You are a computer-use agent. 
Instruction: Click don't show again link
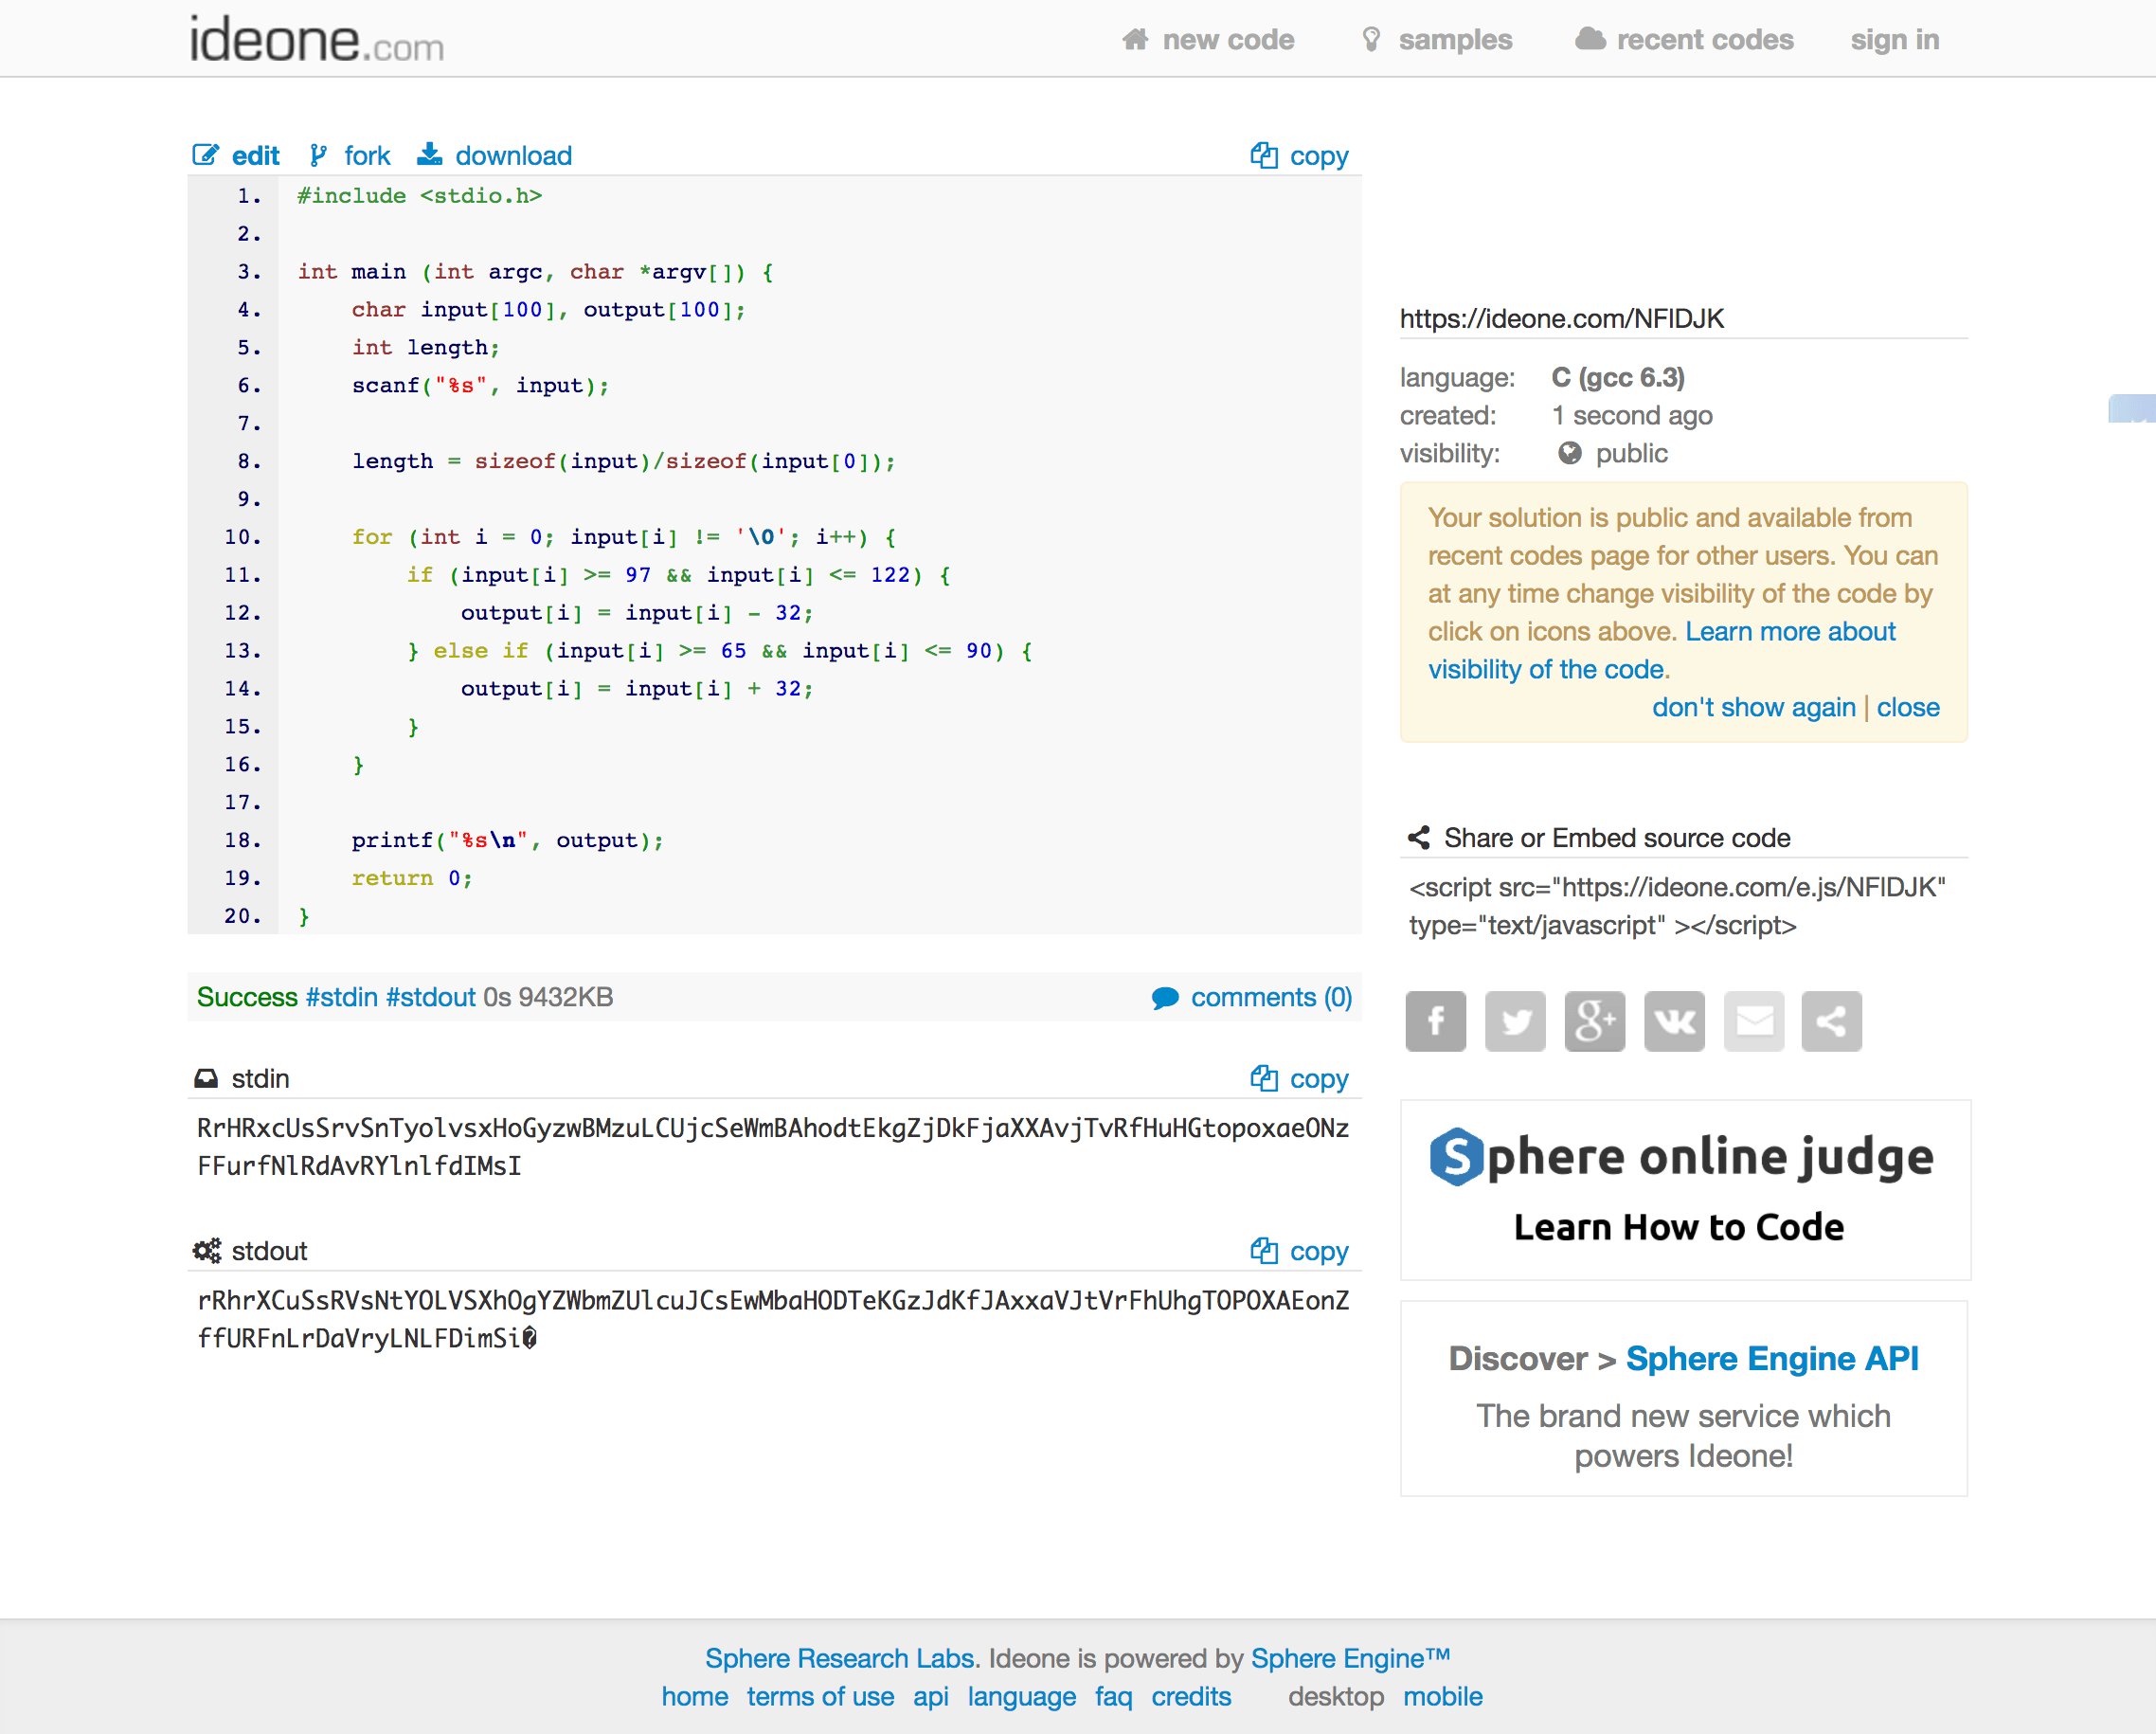[1753, 707]
